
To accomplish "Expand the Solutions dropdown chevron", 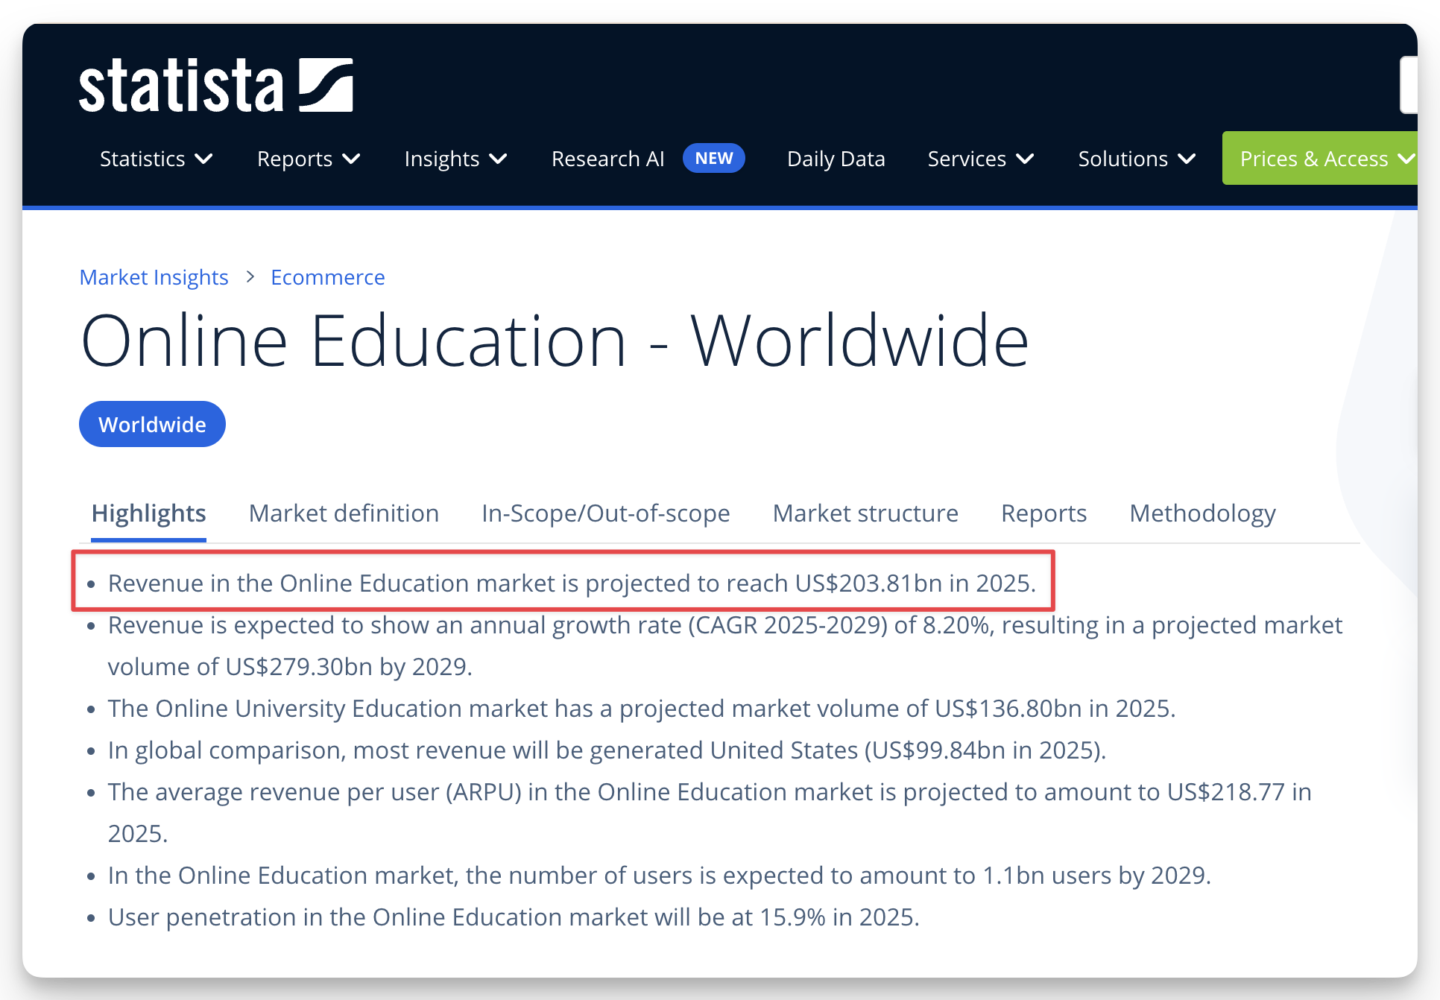I will pos(1187,159).
